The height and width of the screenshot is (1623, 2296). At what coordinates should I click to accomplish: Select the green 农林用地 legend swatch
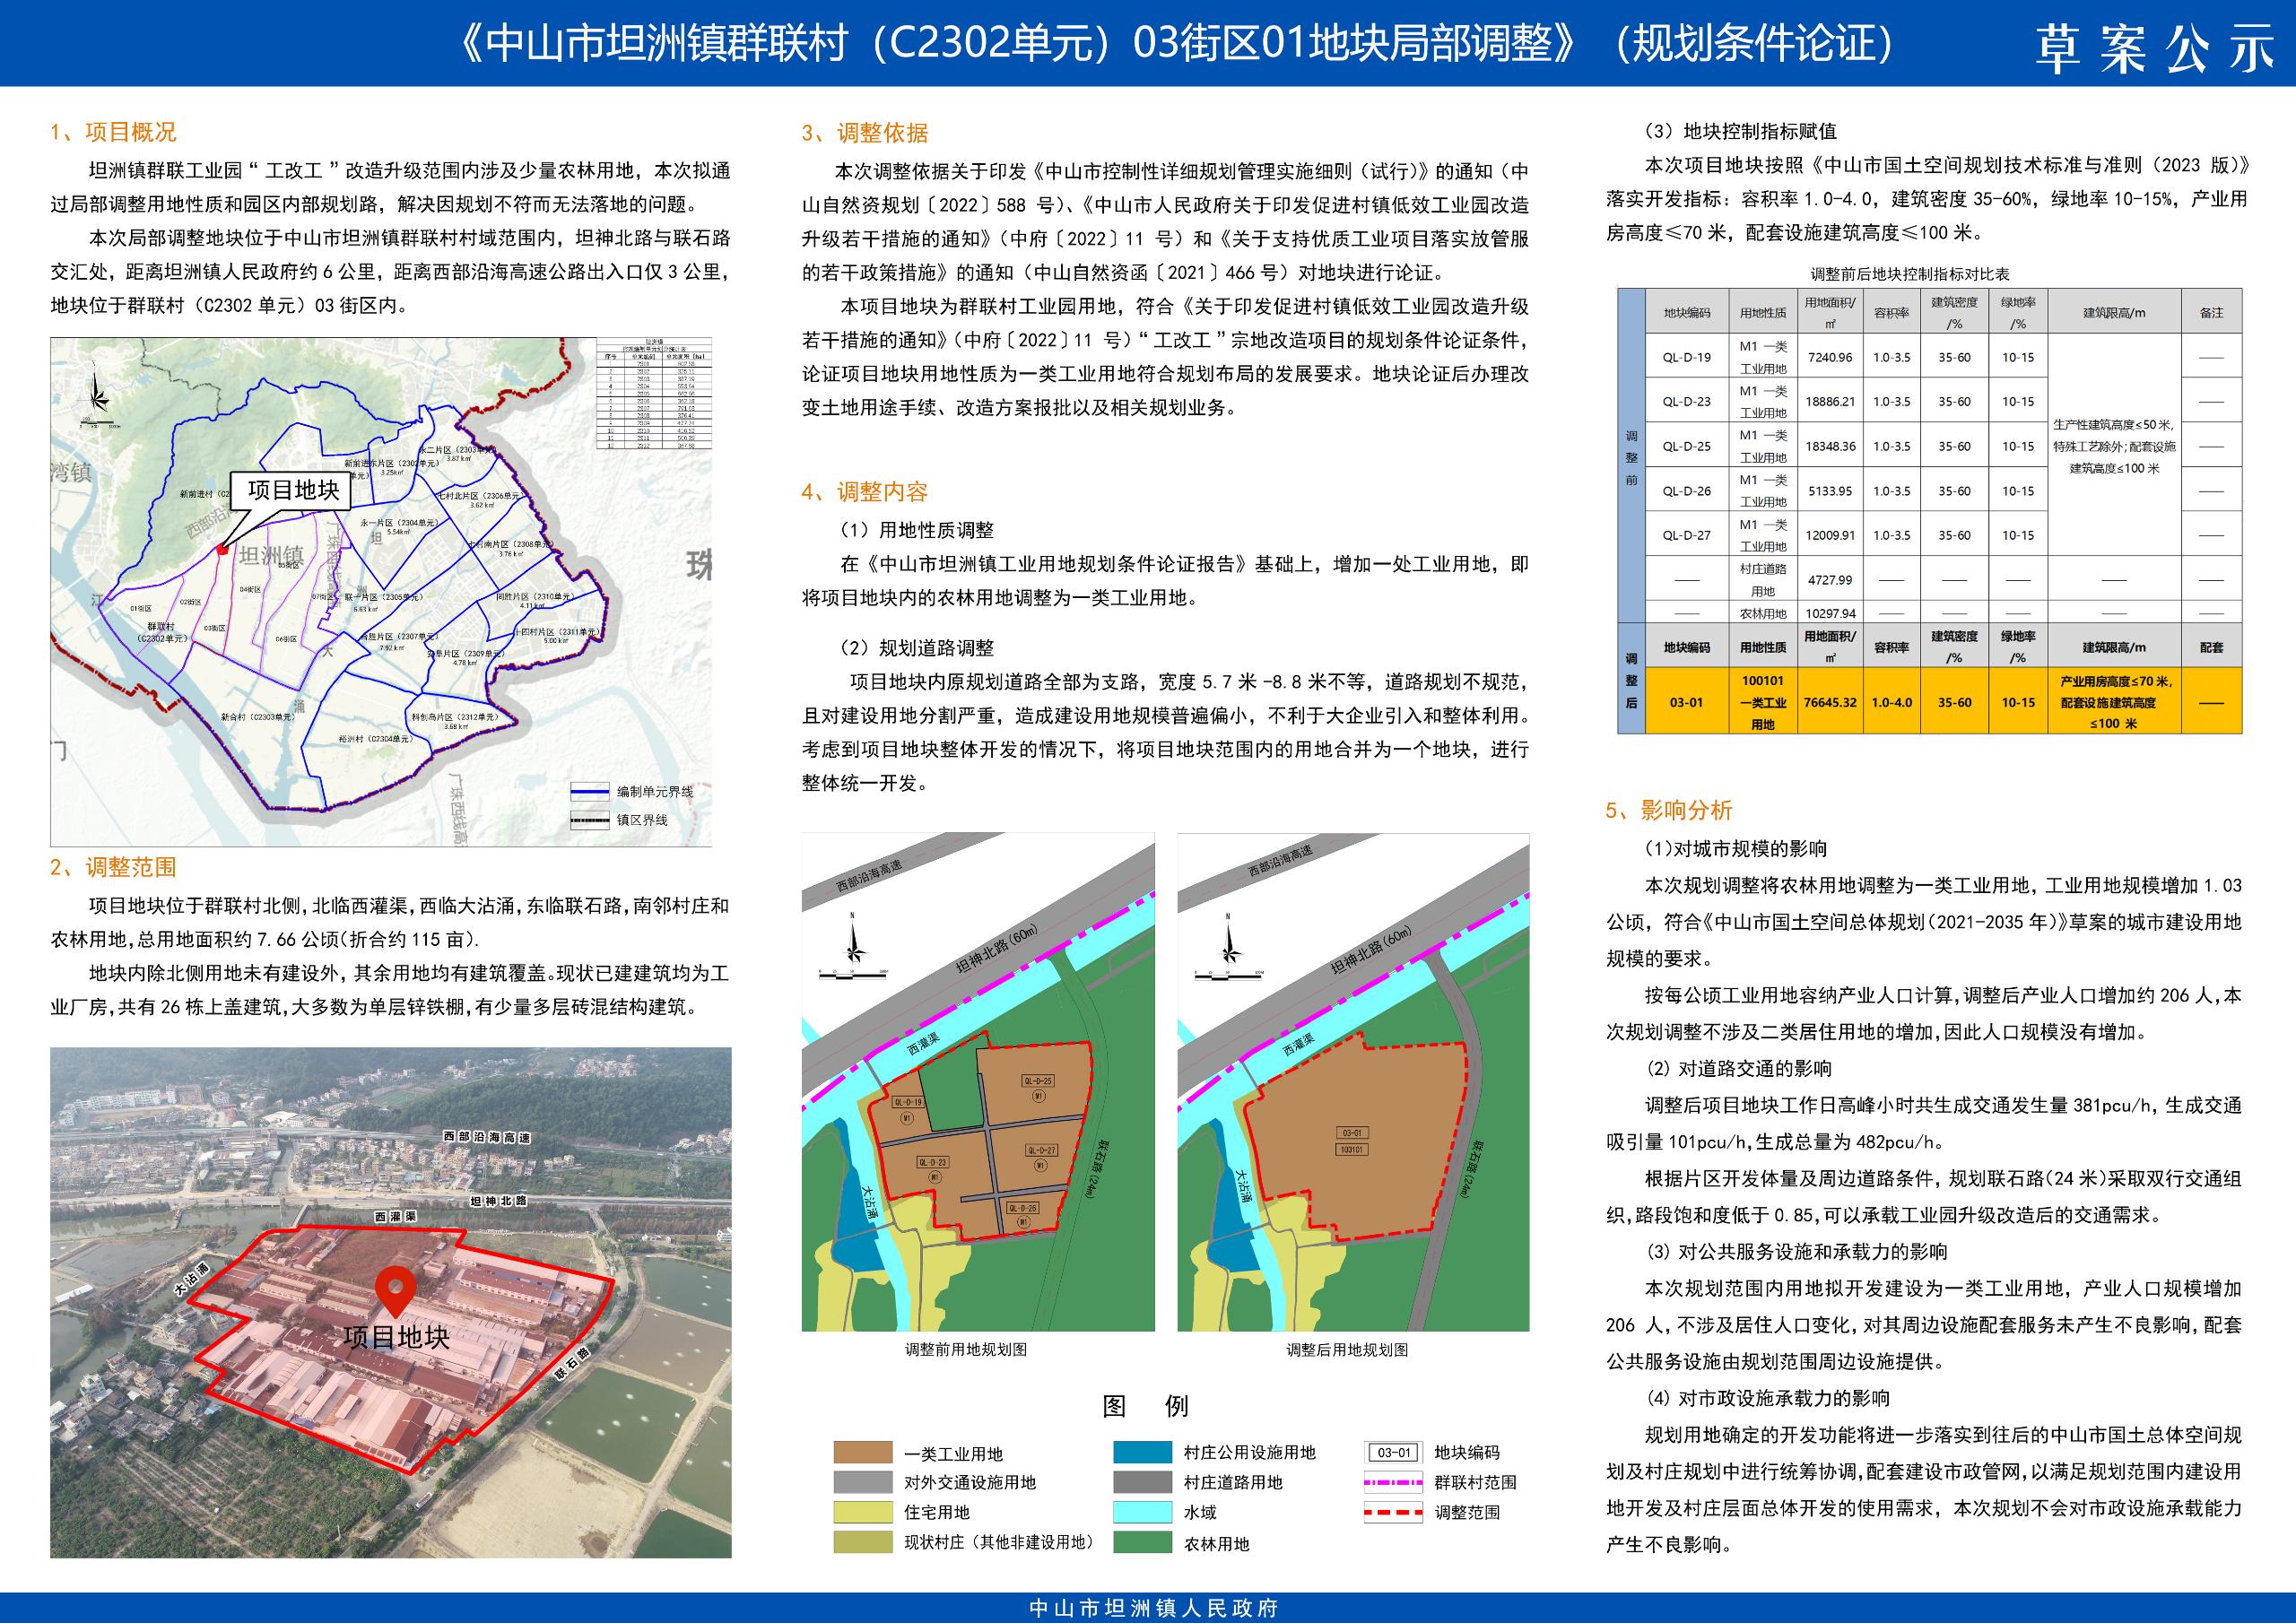(1142, 1543)
